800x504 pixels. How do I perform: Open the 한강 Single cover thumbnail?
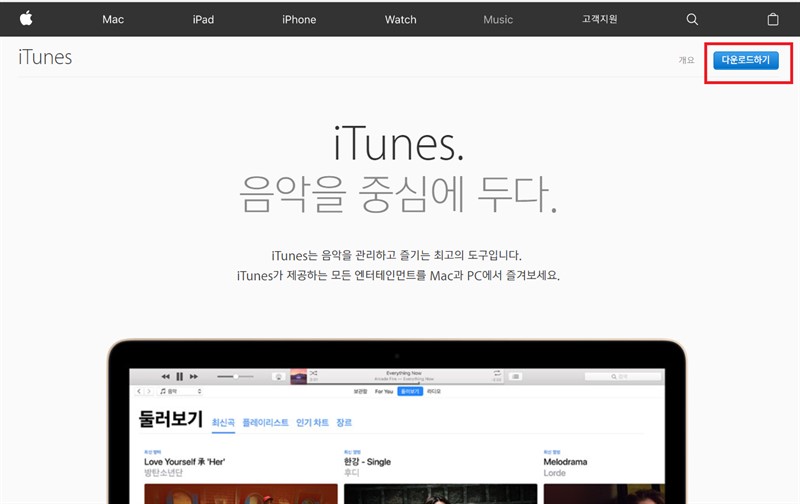tap(440, 494)
